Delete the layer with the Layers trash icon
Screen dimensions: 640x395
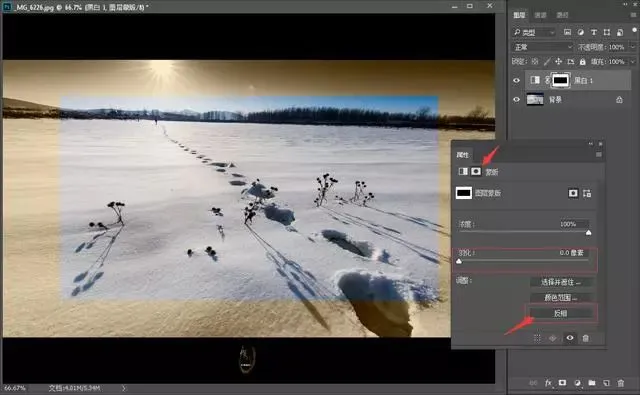click(621, 383)
